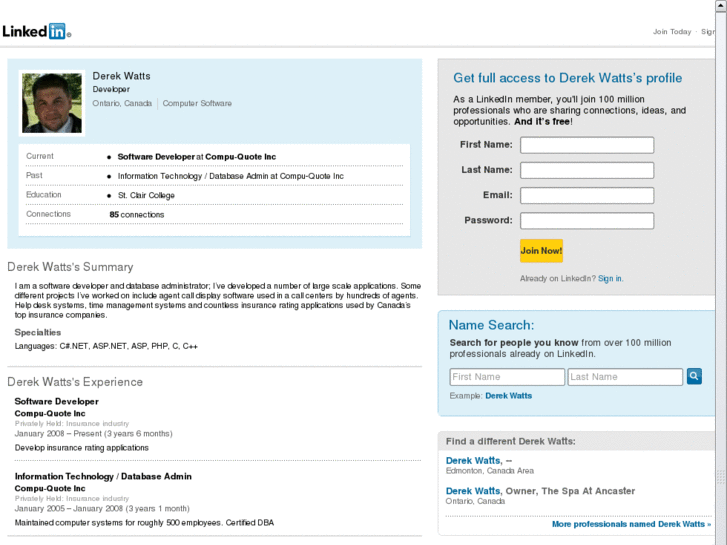Click into the Email field
The image size is (727, 545).
[587, 195]
